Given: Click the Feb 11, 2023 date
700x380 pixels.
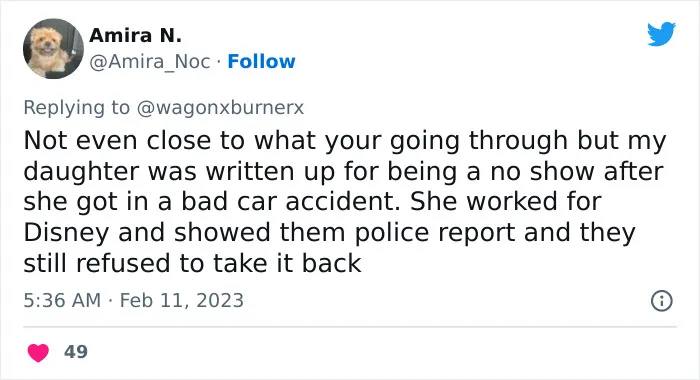Looking at the screenshot, I should [x=182, y=300].
